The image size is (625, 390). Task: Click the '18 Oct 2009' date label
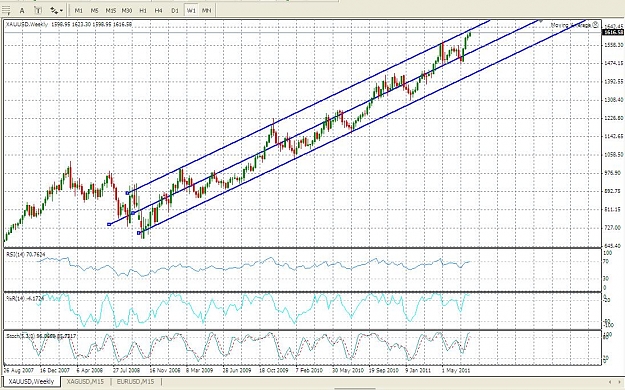coord(273,370)
